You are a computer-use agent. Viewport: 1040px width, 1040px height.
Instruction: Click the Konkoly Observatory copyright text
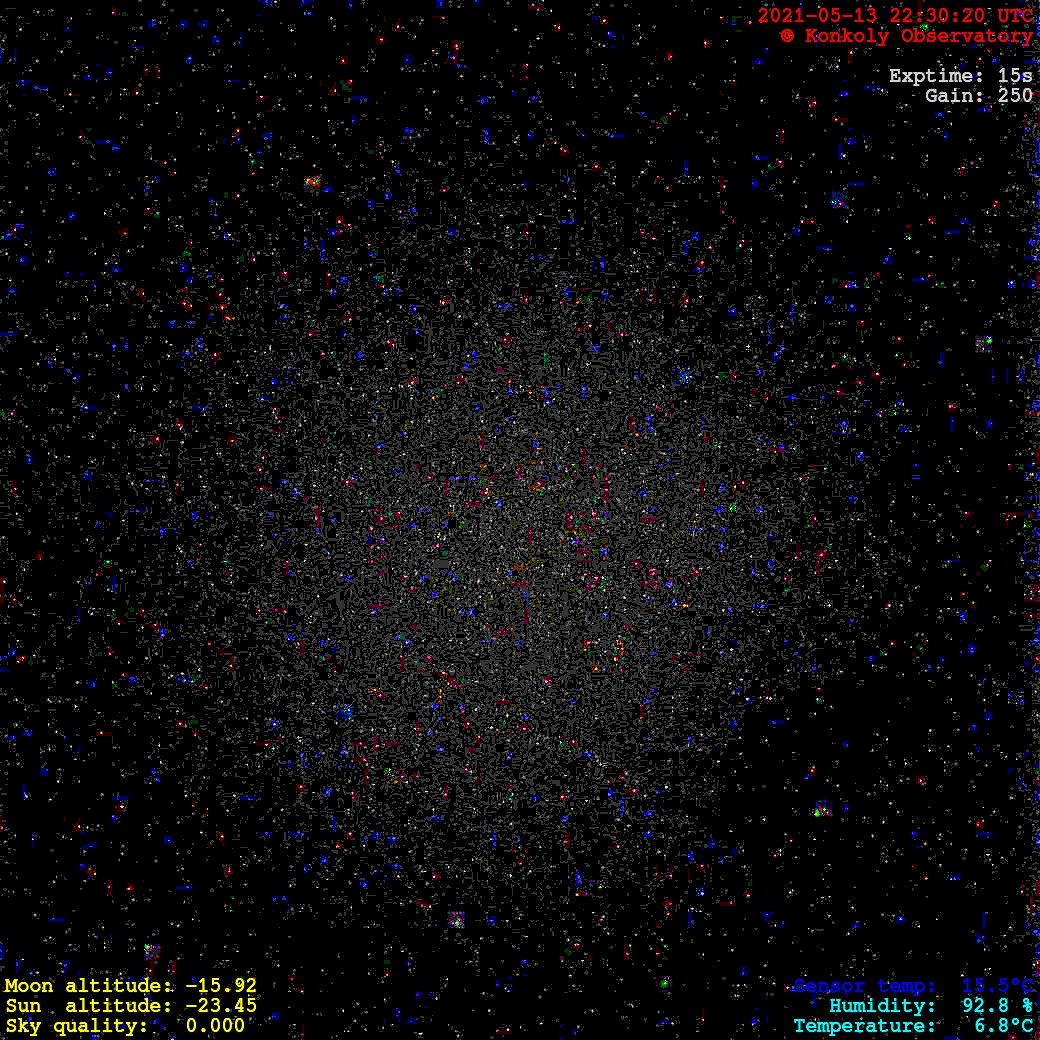tap(918, 36)
